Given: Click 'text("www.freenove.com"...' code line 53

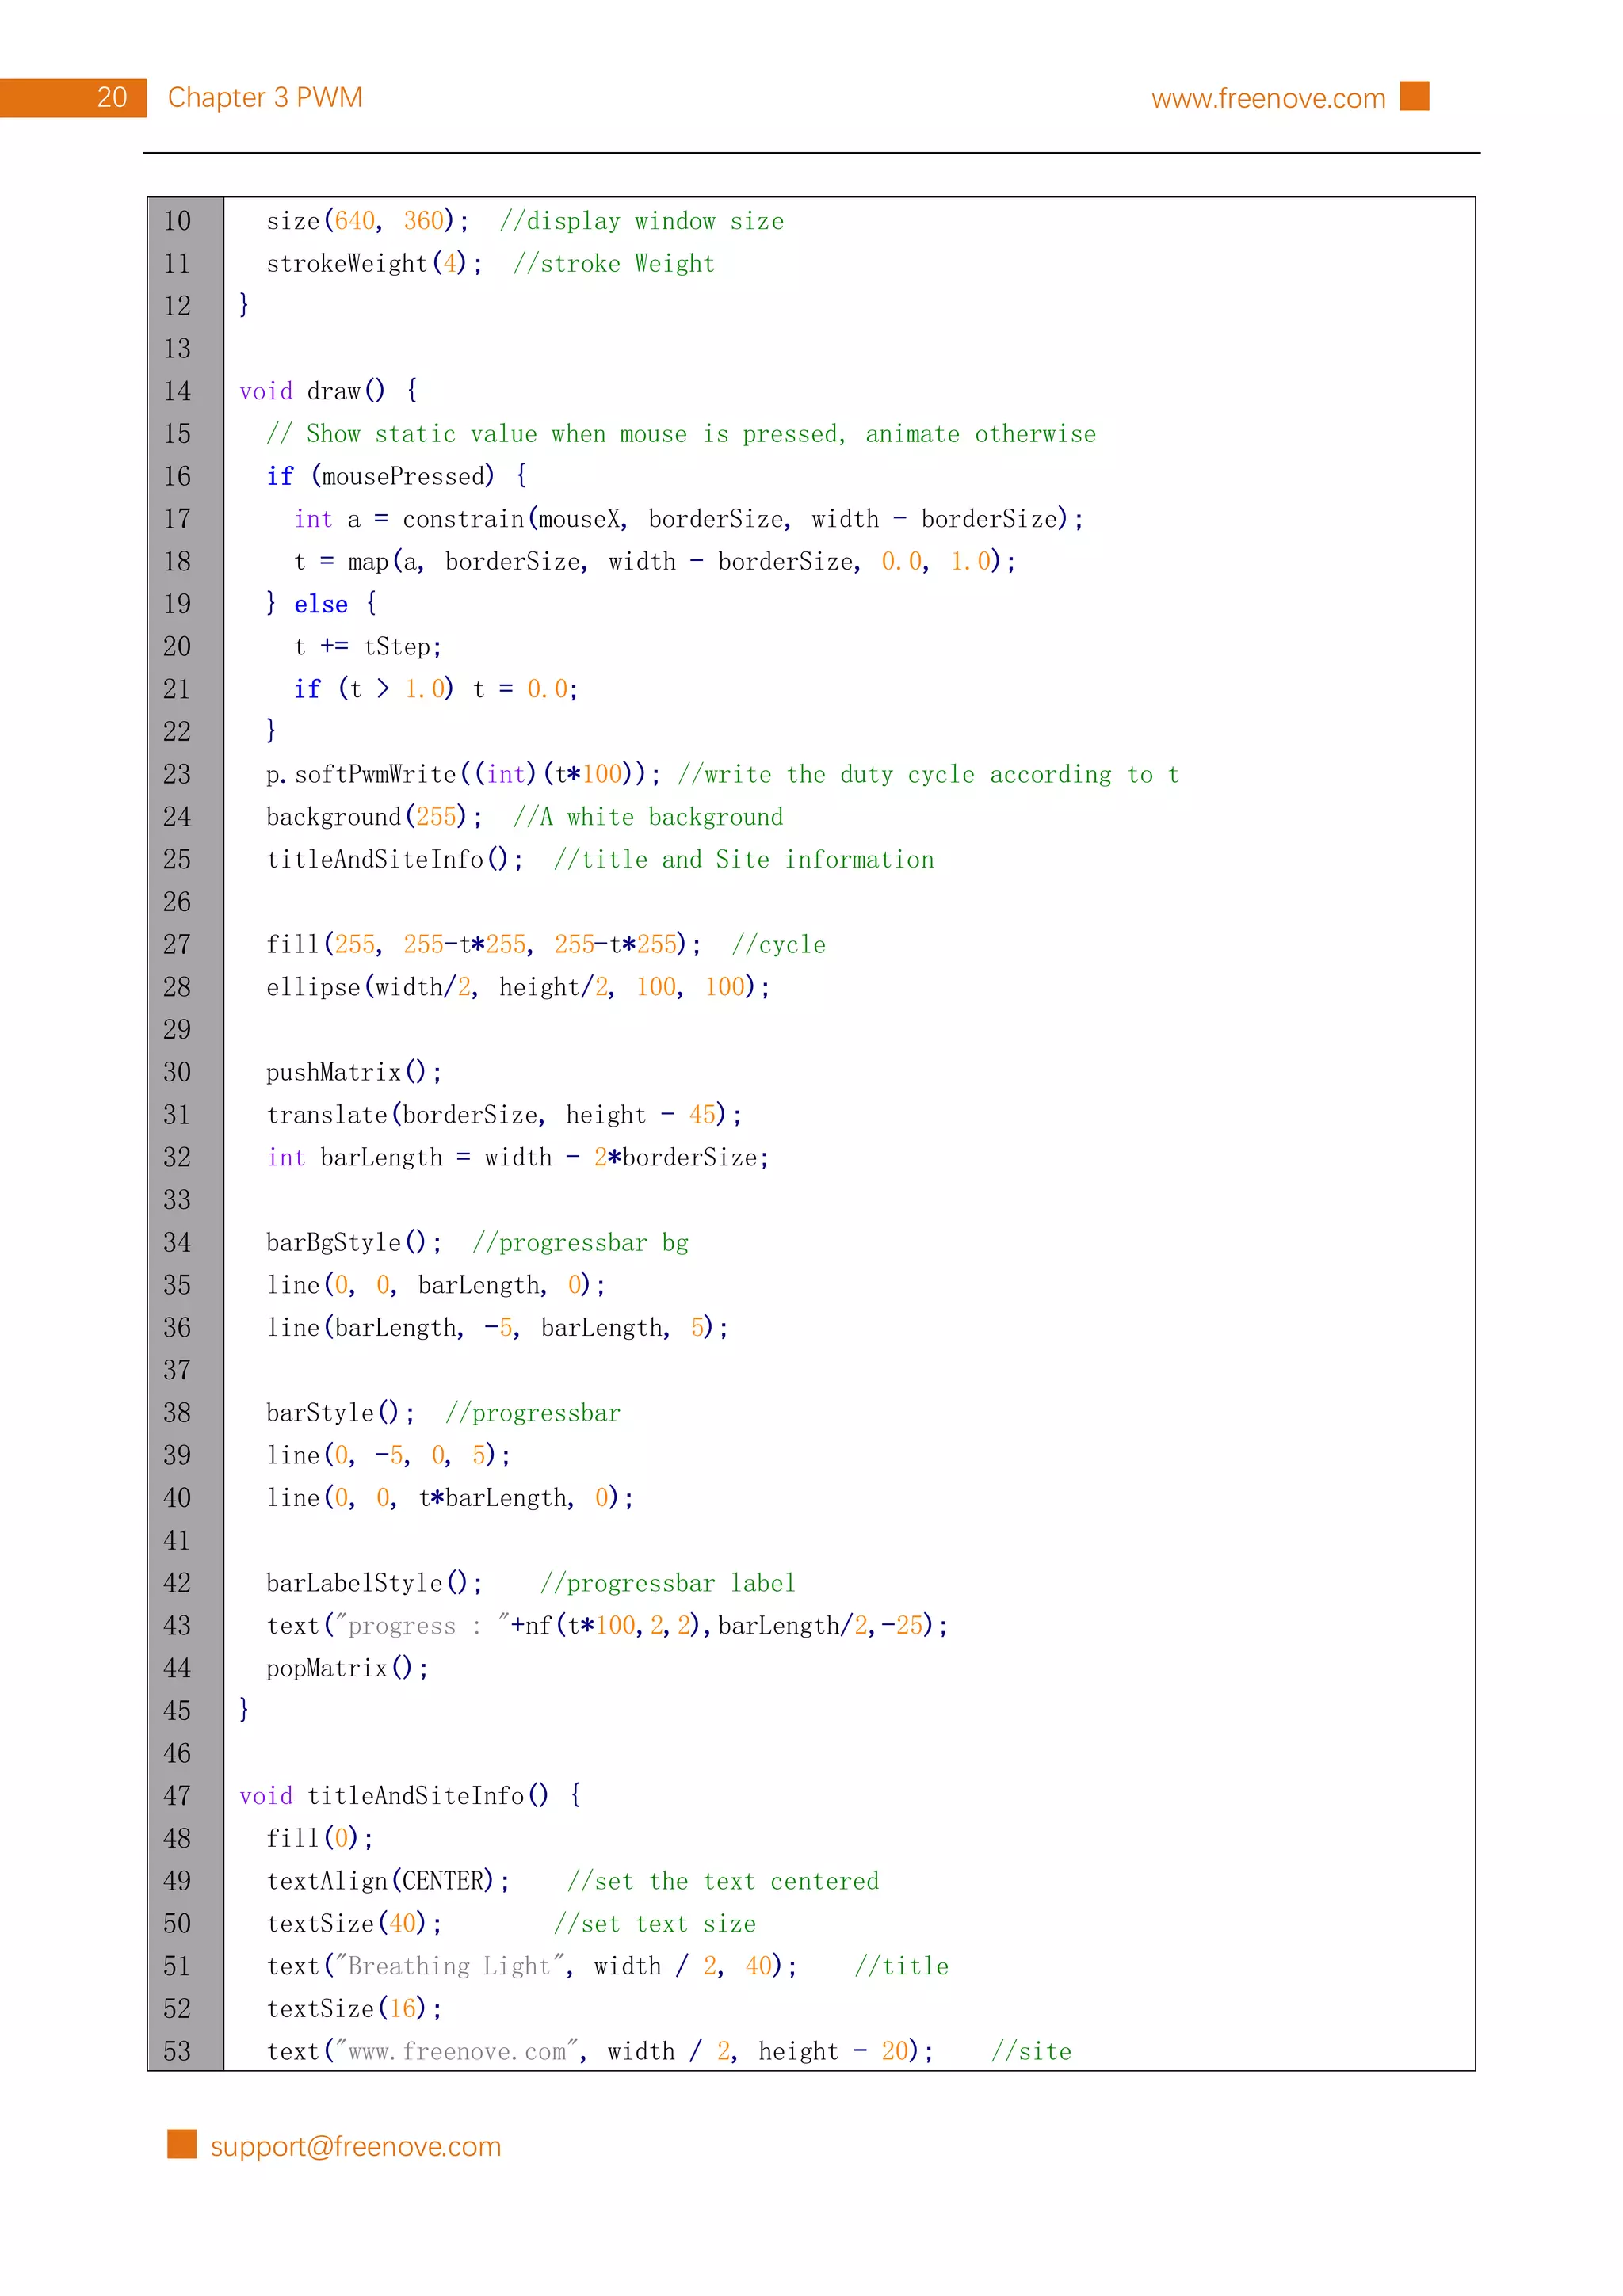Looking at the screenshot, I should 600,2052.
